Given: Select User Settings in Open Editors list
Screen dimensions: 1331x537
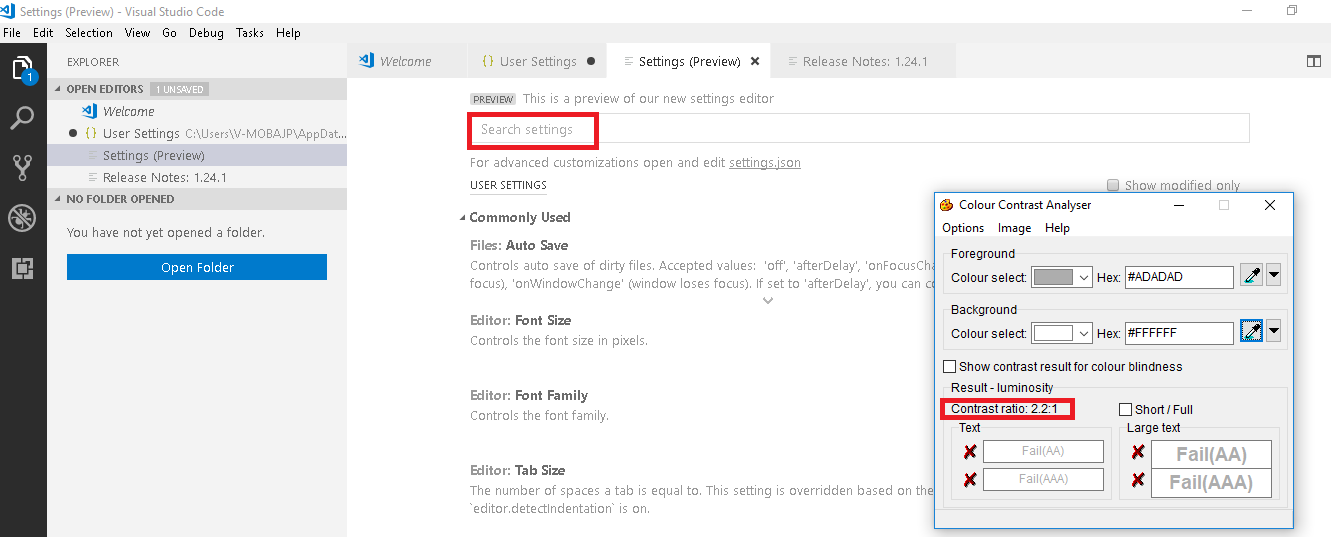Looking at the screenshot, I should coord(197,133).
